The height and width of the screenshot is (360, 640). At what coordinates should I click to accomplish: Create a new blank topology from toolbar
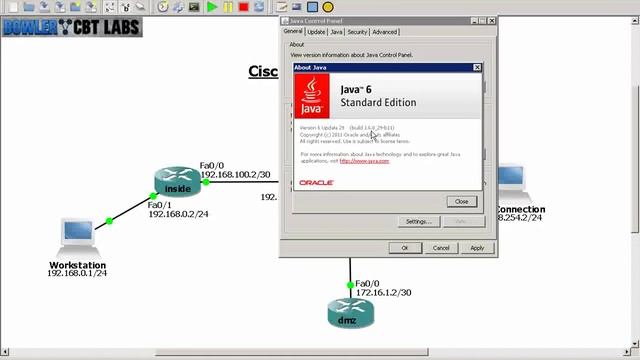(13, 7)
